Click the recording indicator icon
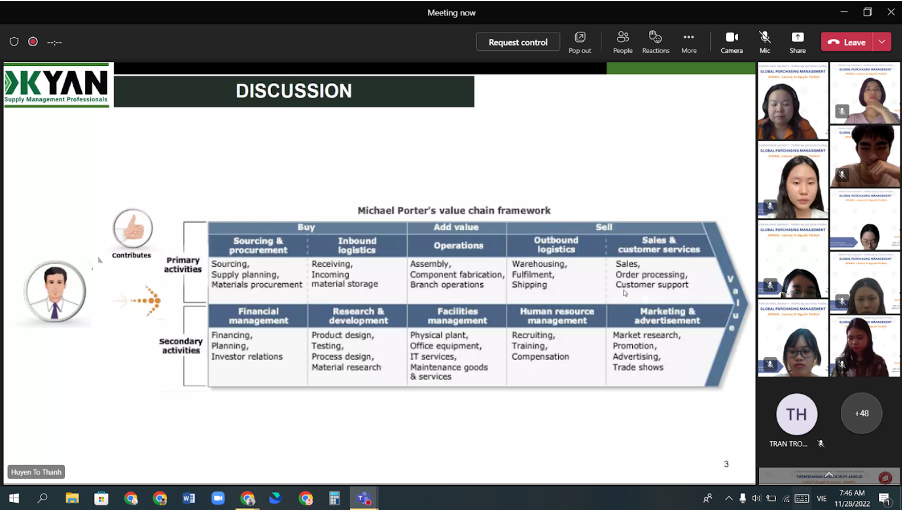902x510 pixels. [33, 41]
